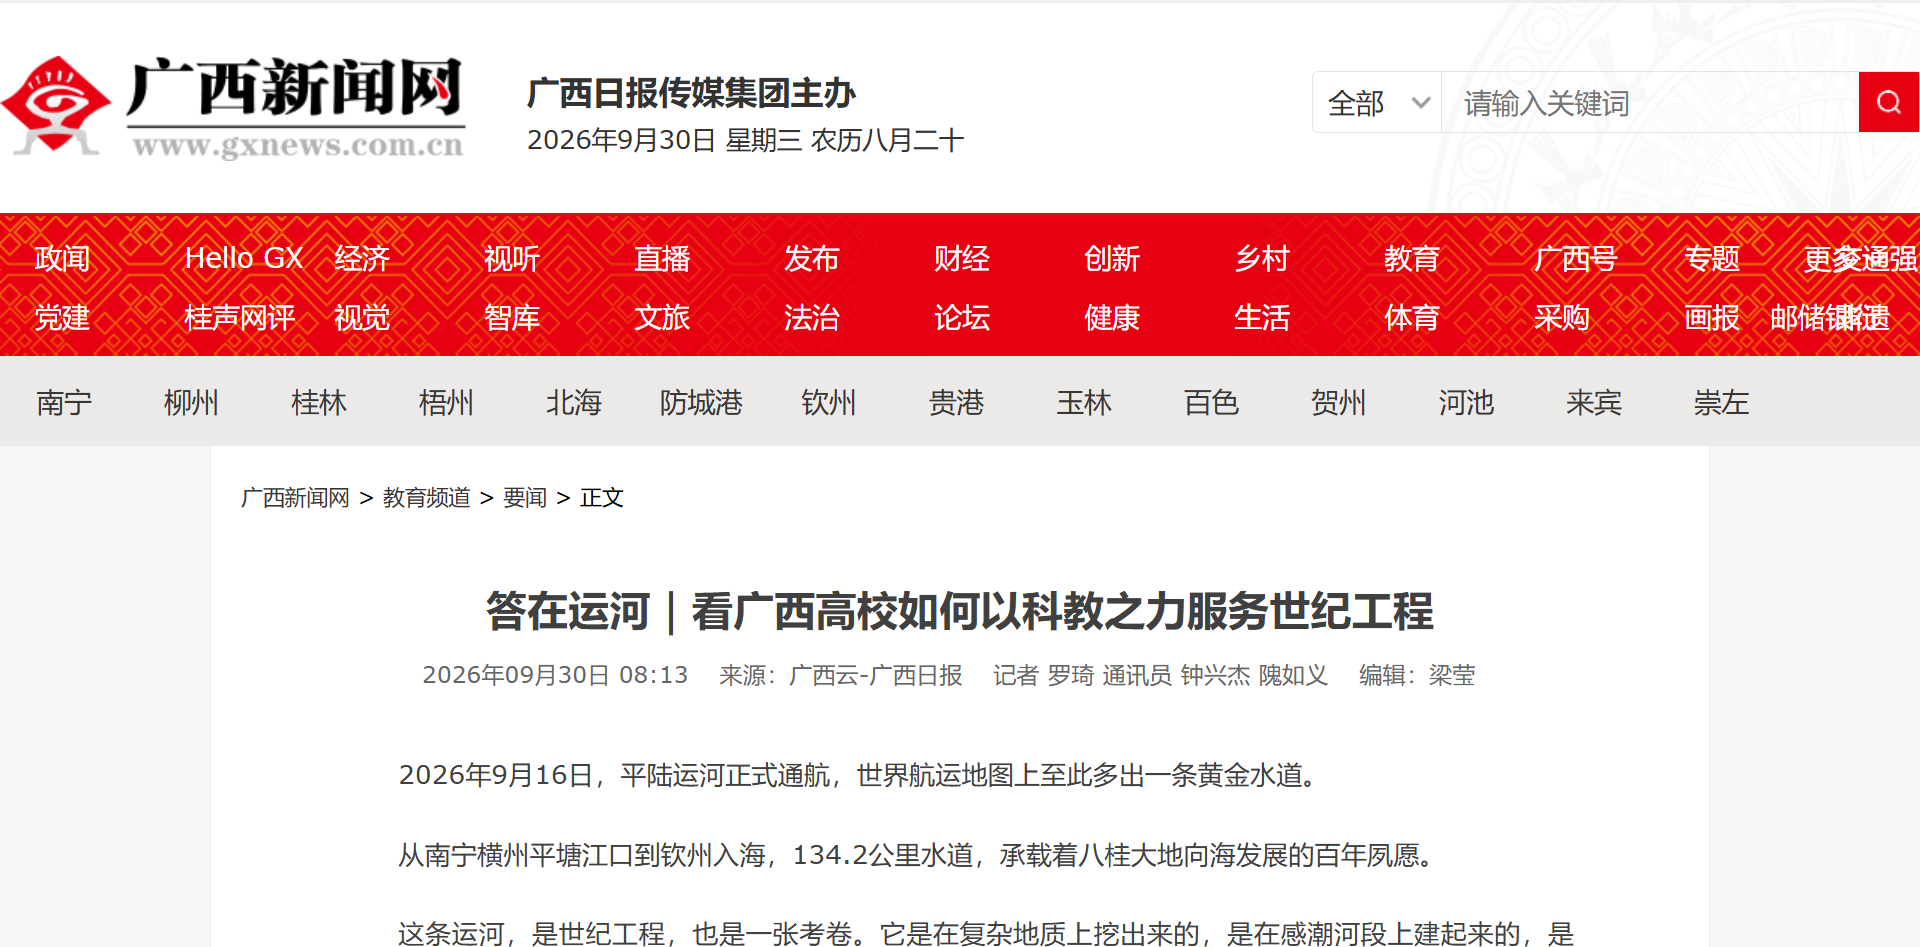Open the 财经 finance channel
This screenshot has height=947, width=1920.
962,258
